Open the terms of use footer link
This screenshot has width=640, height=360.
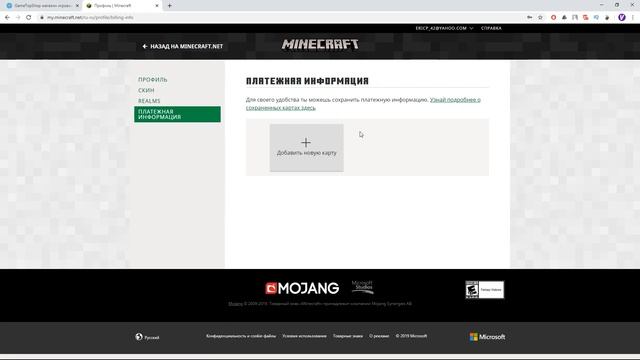click(x=304, y=336)
